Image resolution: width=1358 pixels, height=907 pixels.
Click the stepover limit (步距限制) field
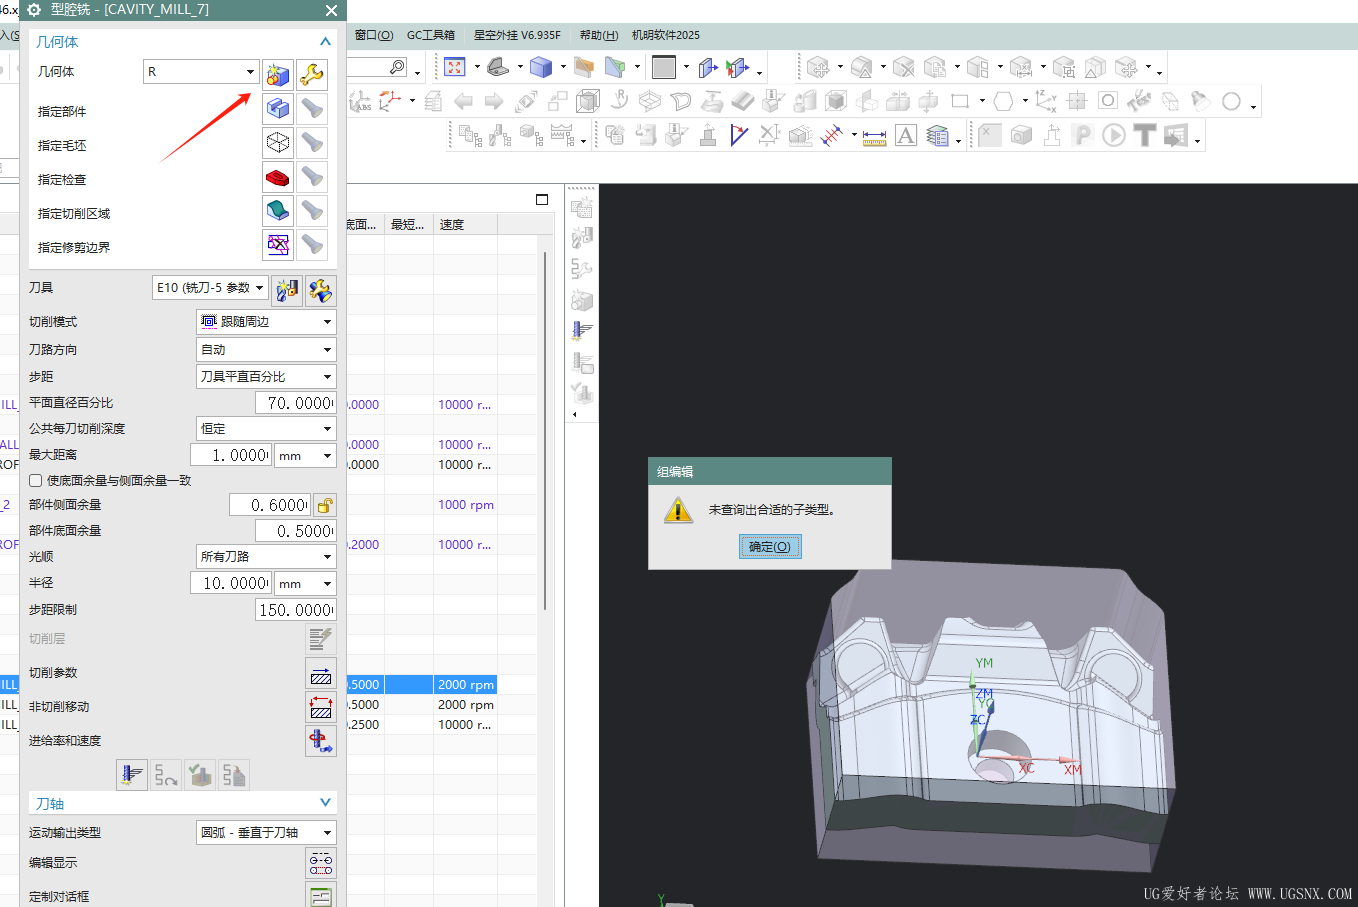tap(296, 610)
